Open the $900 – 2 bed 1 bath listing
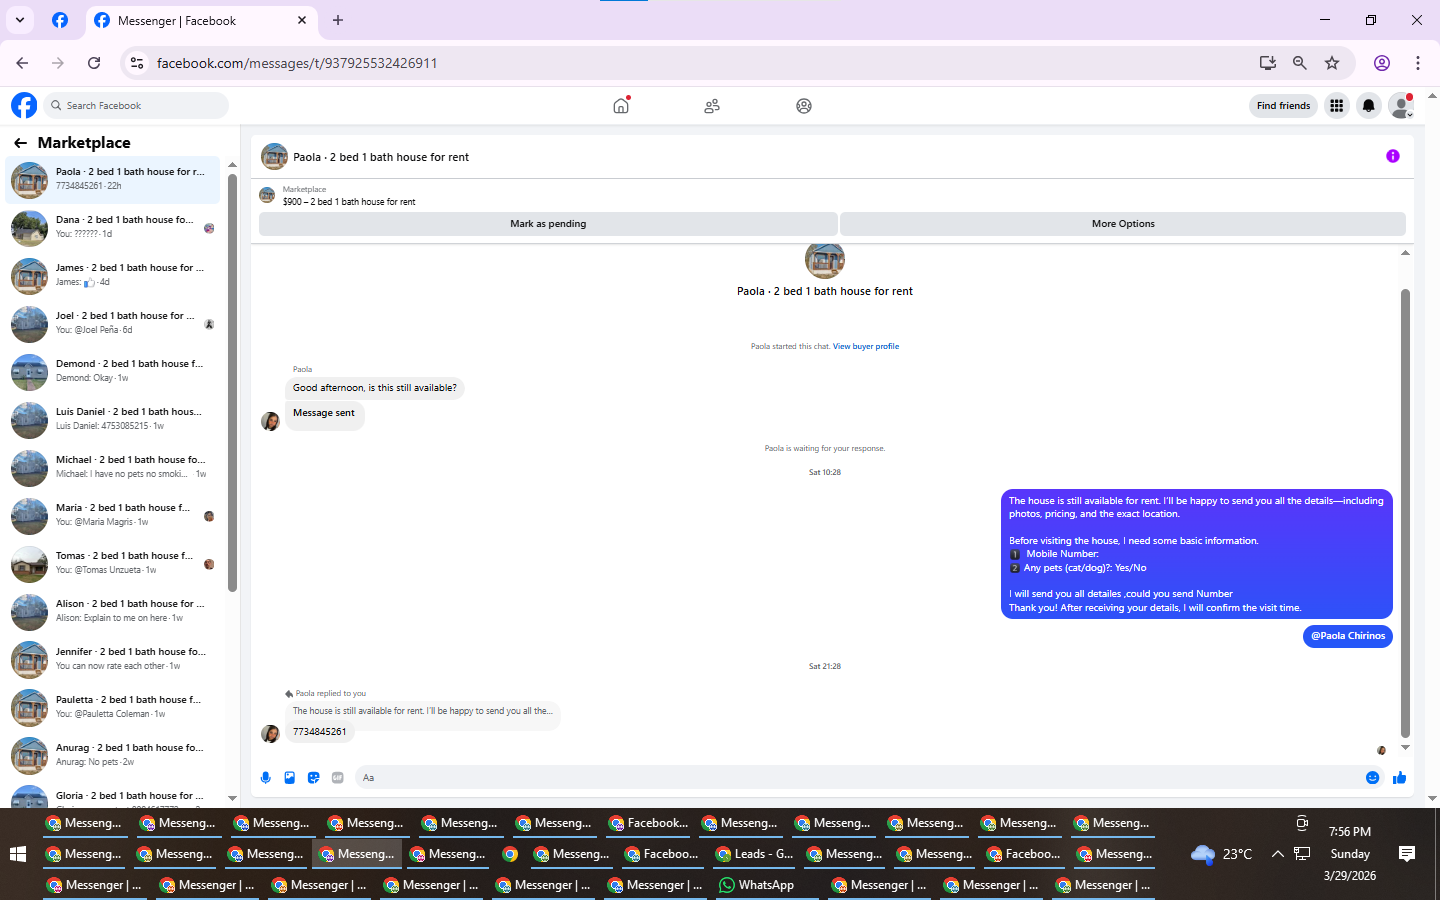1440x900 pixels. tap(349, 202)
